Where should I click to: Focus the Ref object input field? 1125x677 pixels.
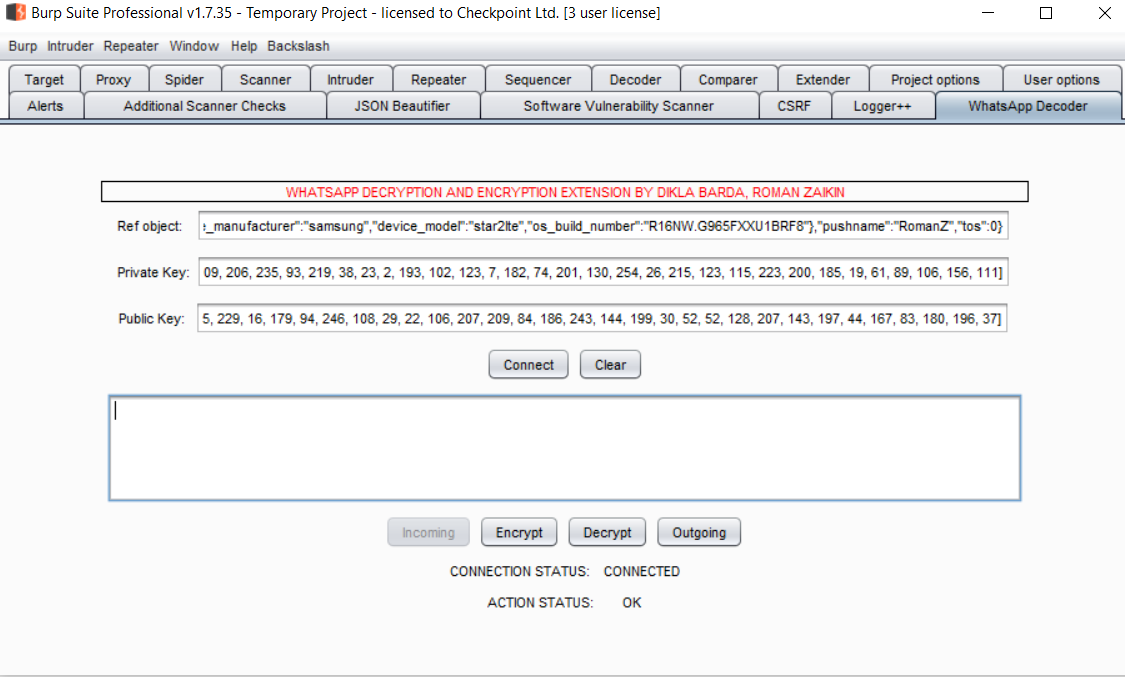tap(602, 227)
